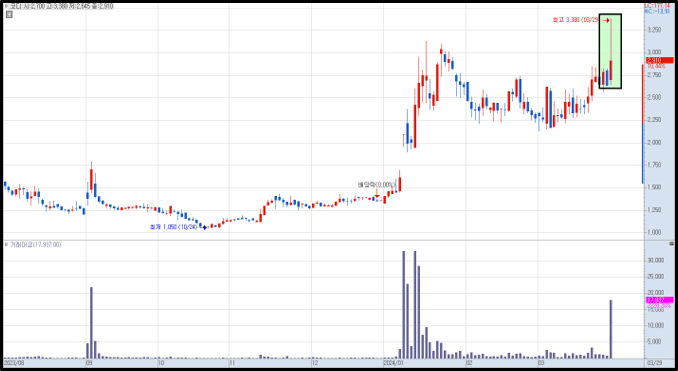The image size is (678, 371).
Task: Click the 03/29 date label at the axis corner
Action: pos(655,363)
